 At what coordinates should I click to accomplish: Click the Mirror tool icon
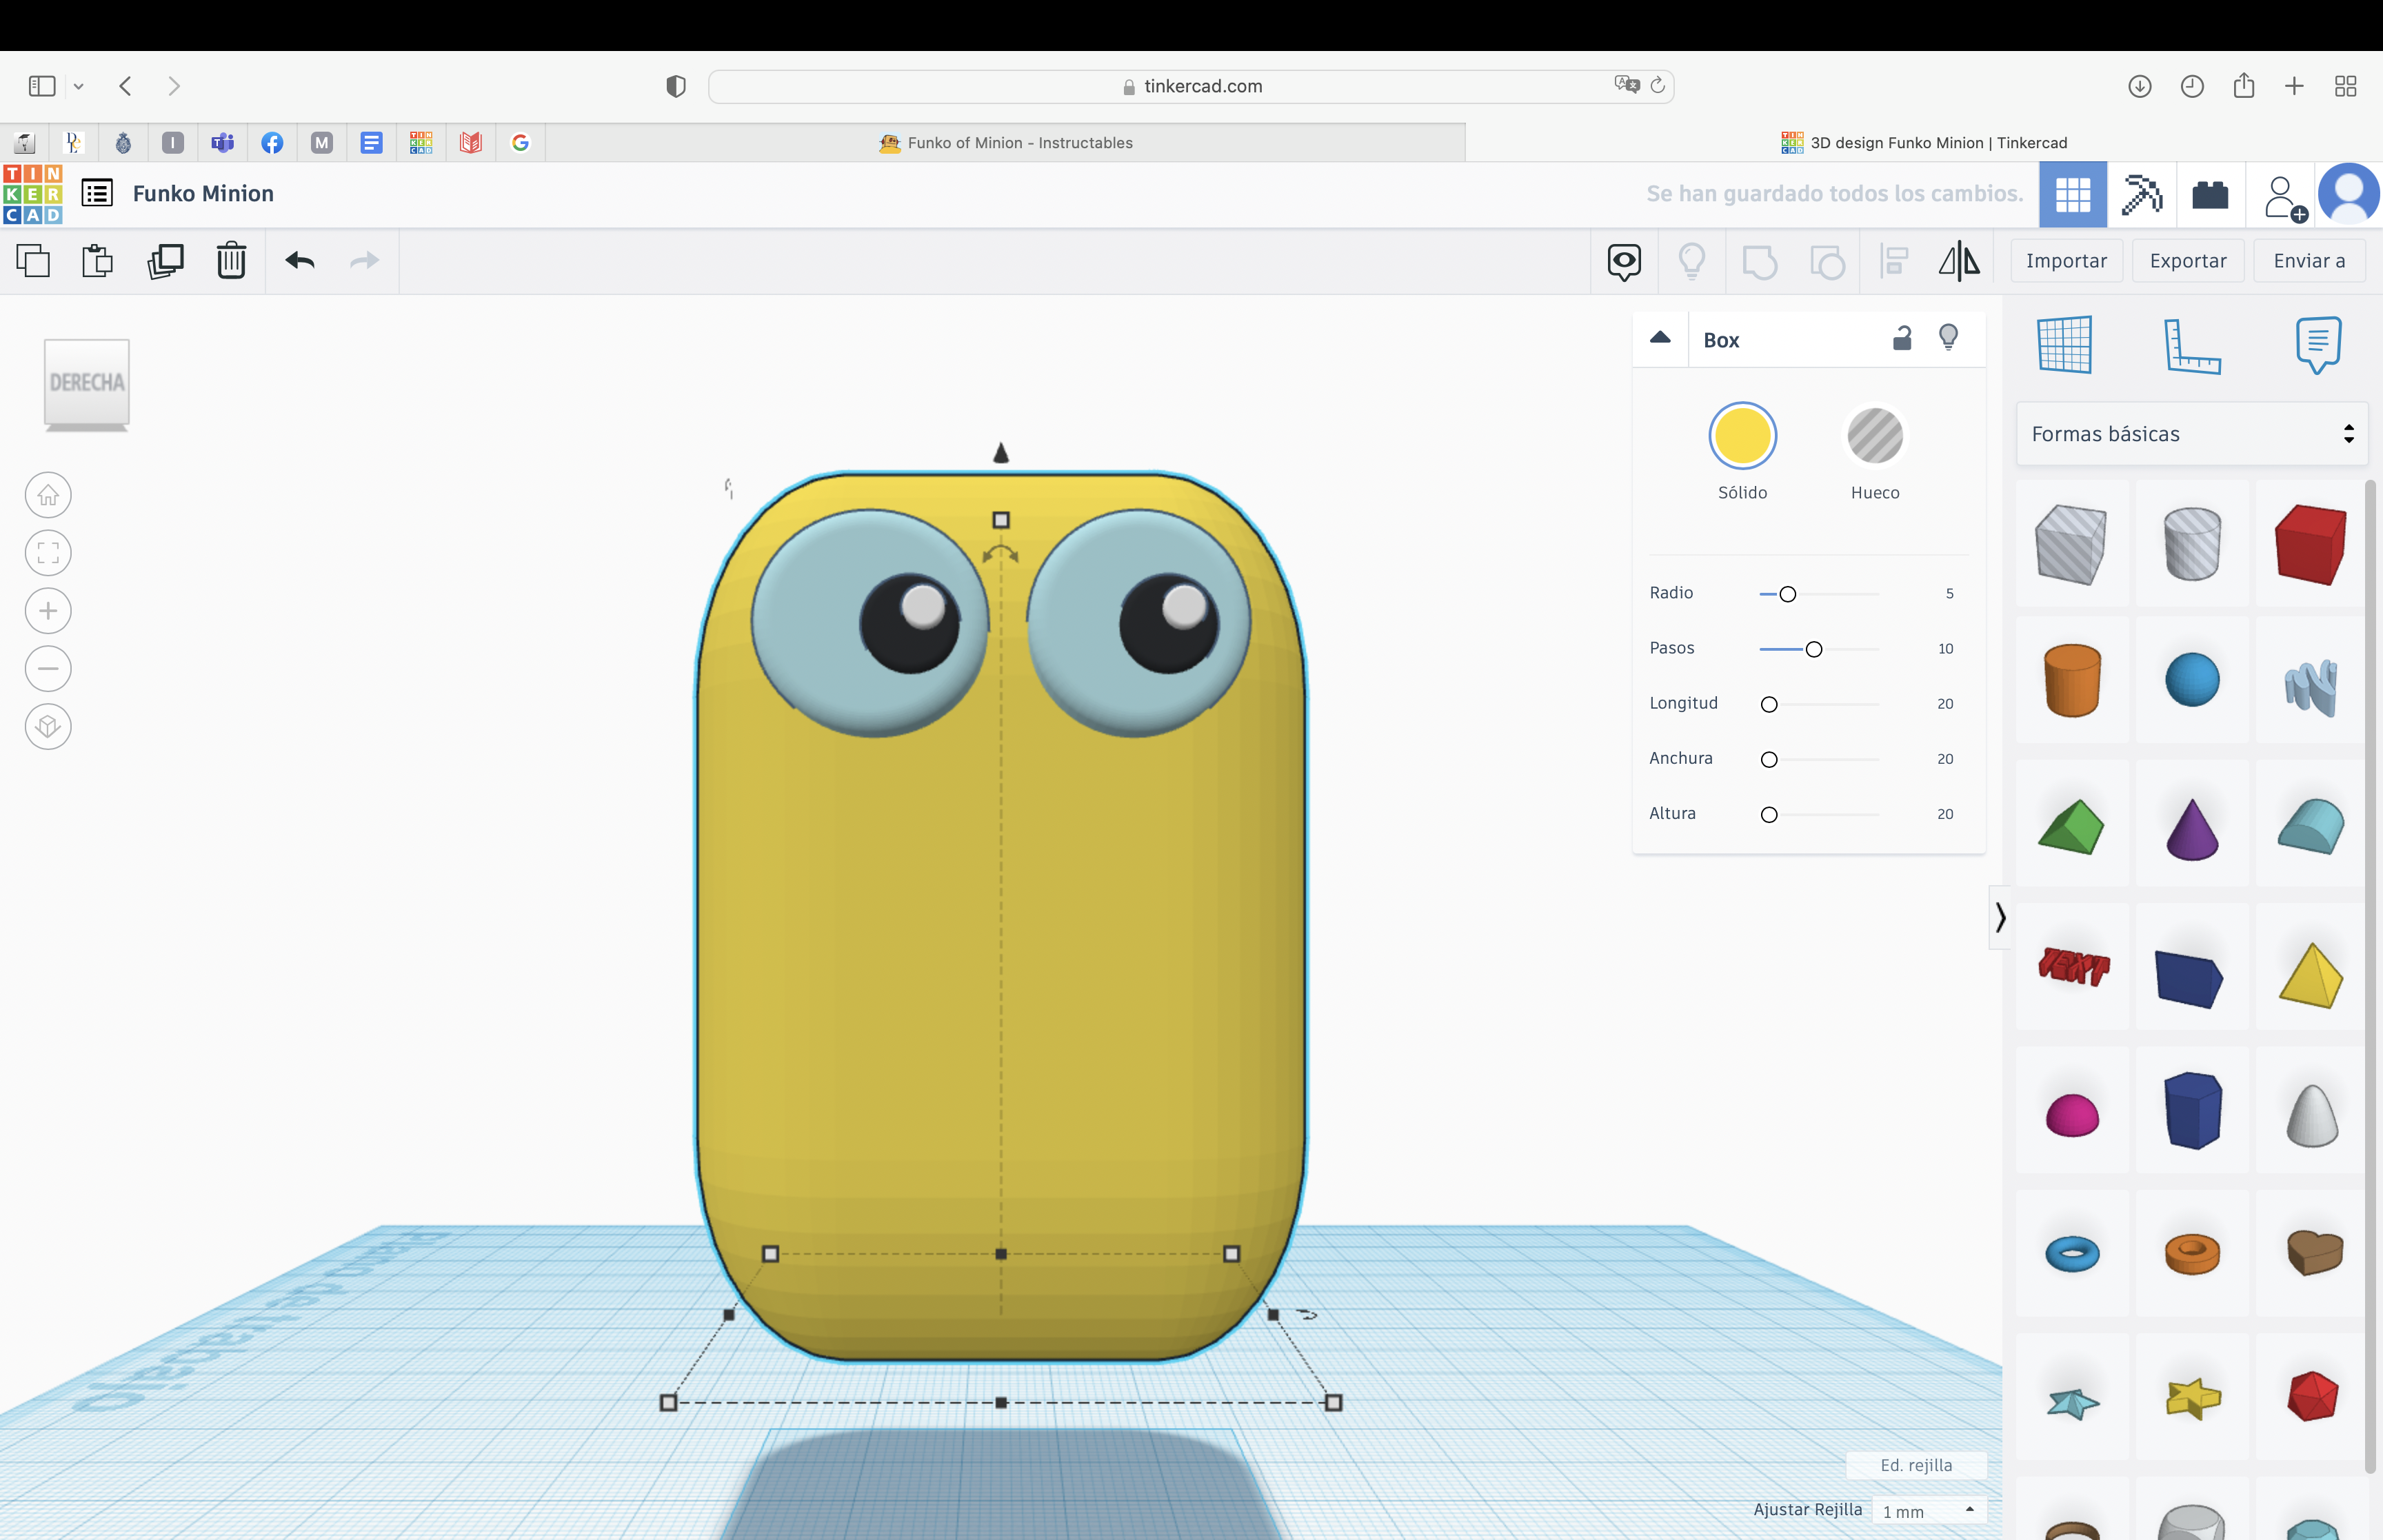[1959, 261]
